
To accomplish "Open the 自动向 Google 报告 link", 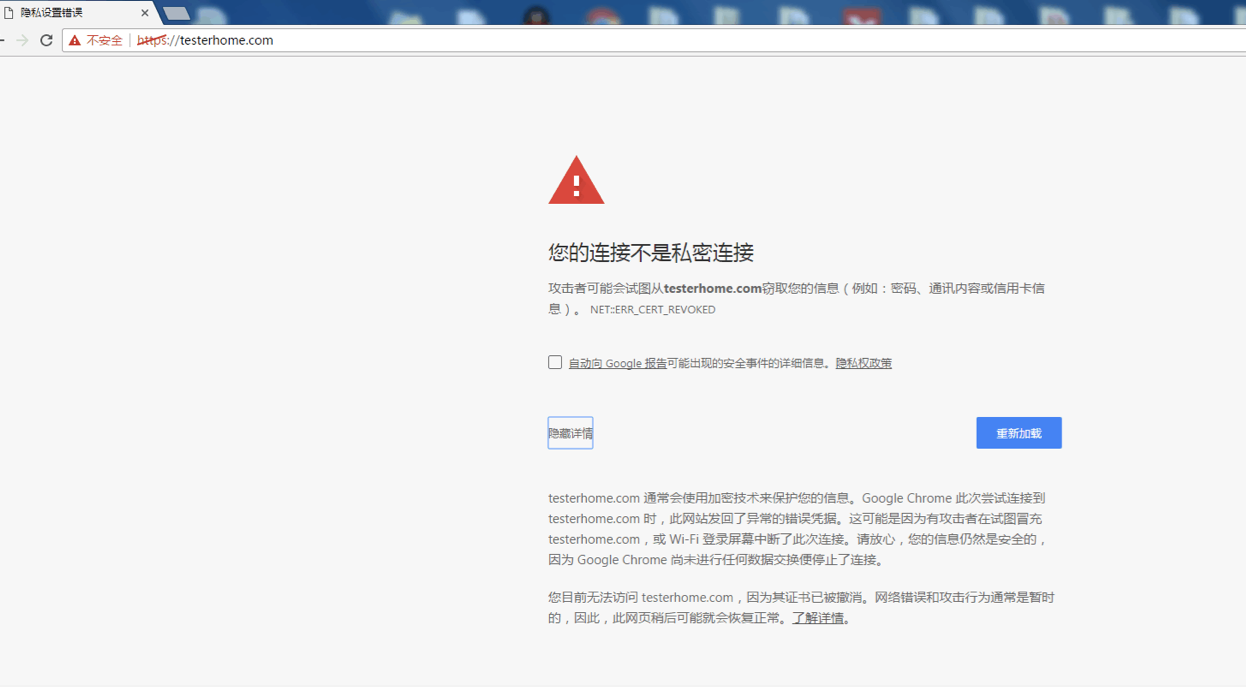I will [617, 363].
